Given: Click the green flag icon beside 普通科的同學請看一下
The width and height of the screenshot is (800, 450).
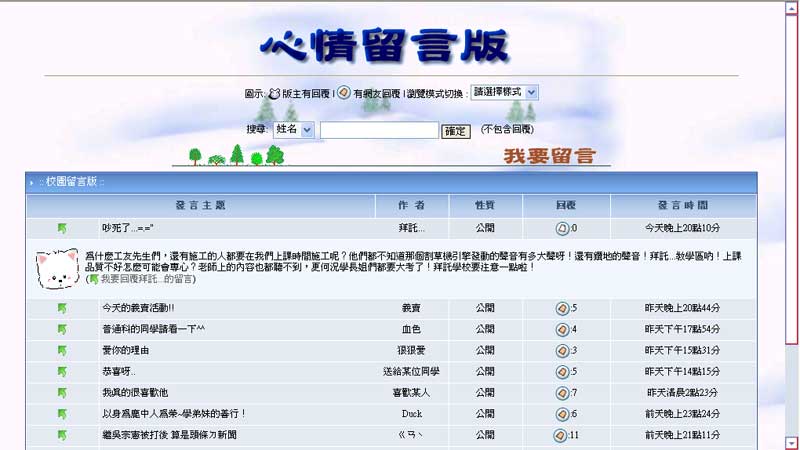Looking at the screenshot, I should coord(62,330).
